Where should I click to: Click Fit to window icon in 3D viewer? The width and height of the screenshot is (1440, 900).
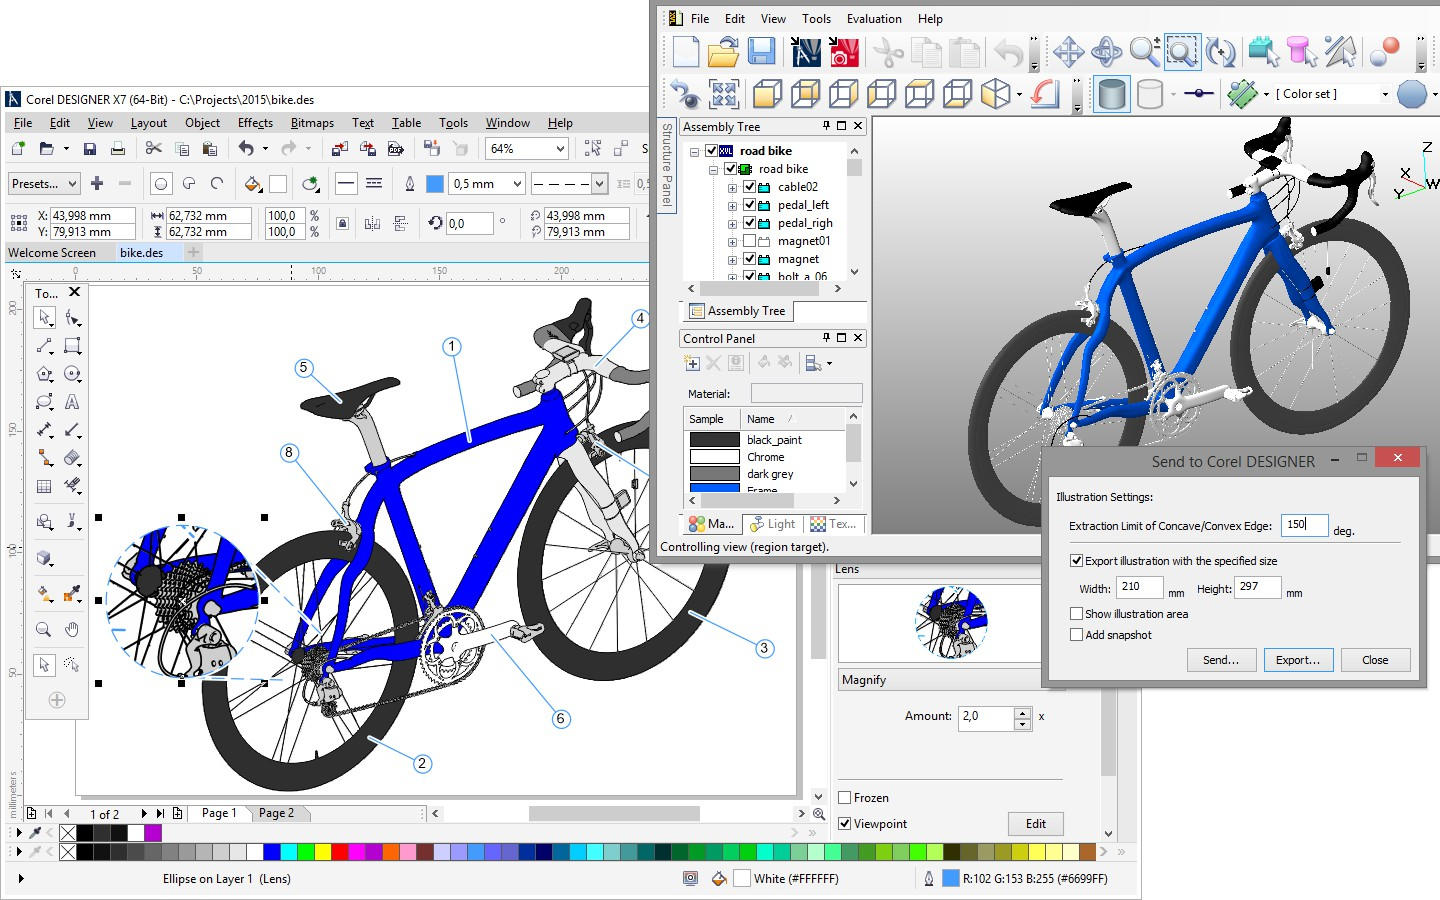coord(723,94)
